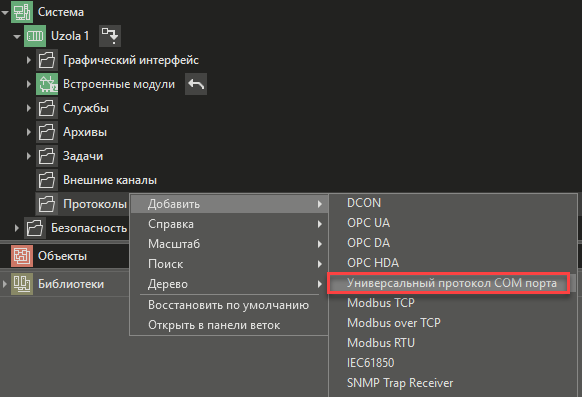
Task: Select the Графический интерфейс label
Action: [x=131, y=60]
